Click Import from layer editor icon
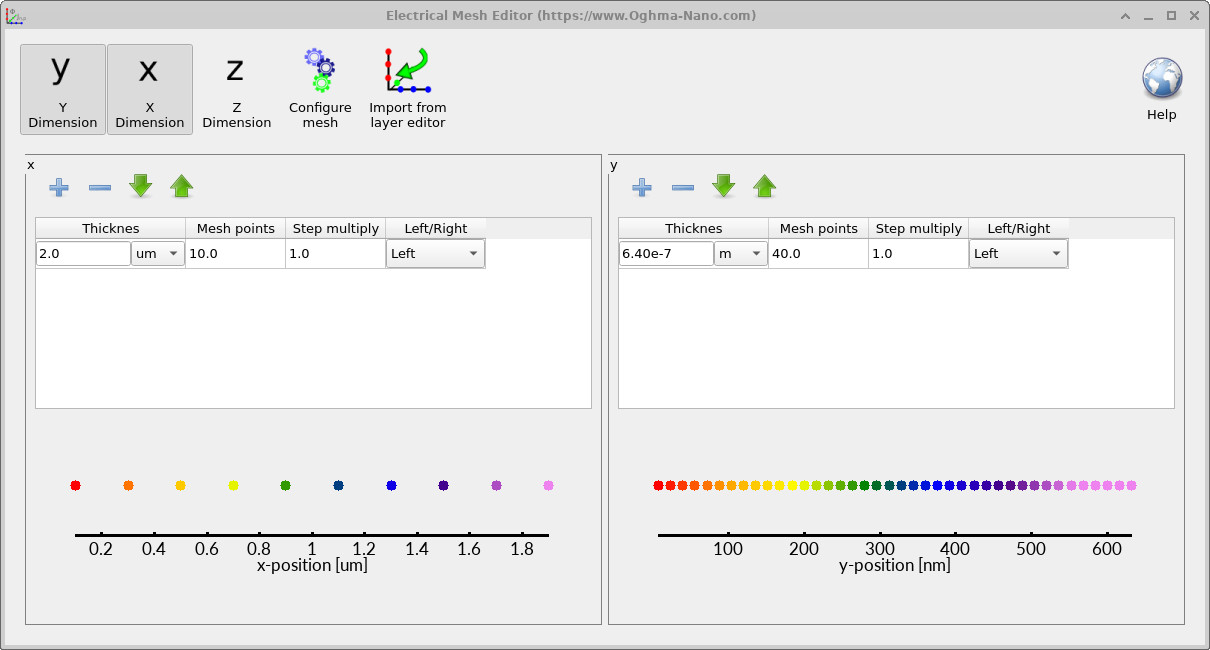The width and height of the screenshot is (1210, 650). coord(407,70)
